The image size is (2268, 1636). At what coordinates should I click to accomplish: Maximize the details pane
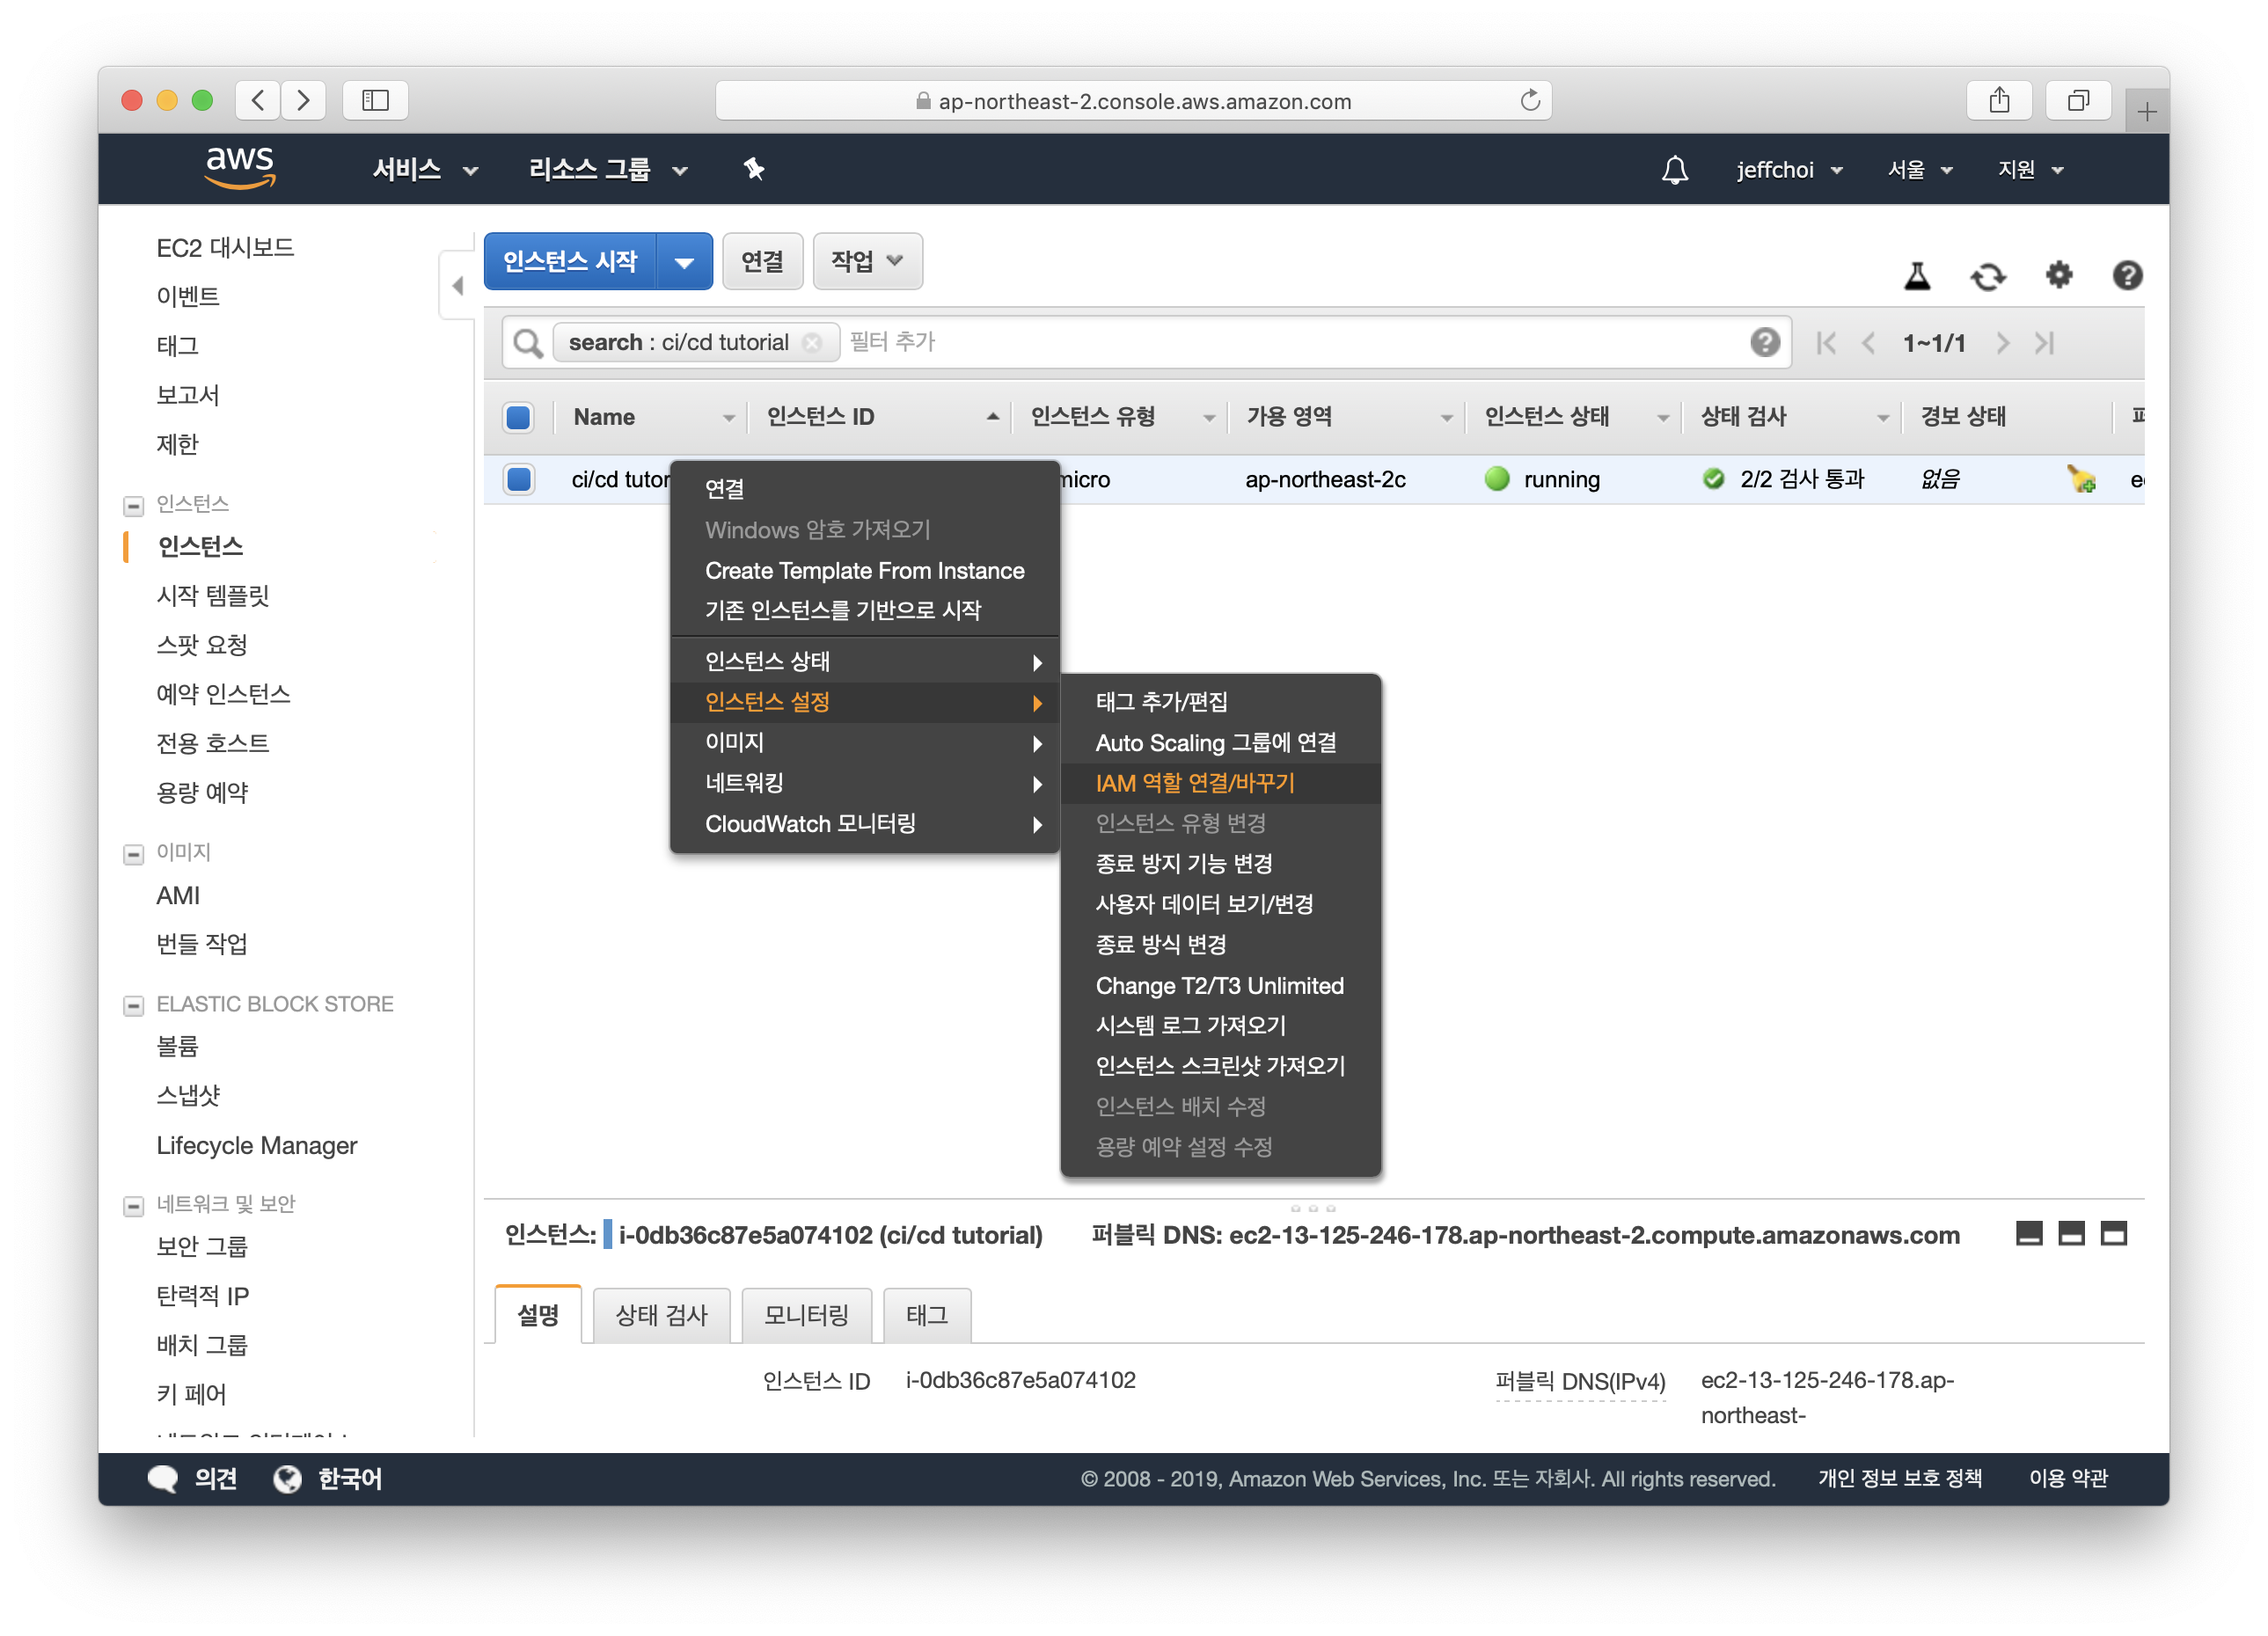2114,1233
